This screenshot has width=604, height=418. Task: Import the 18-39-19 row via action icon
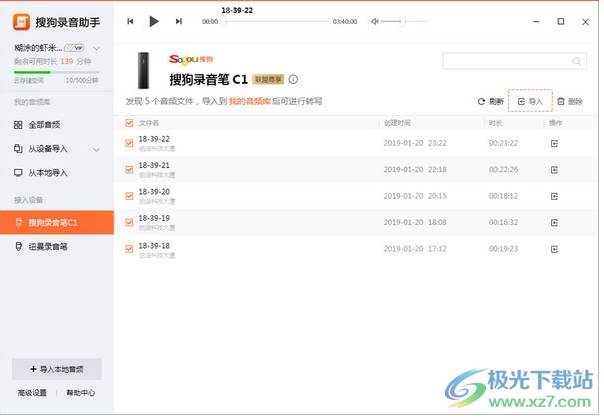click(554, 223)
